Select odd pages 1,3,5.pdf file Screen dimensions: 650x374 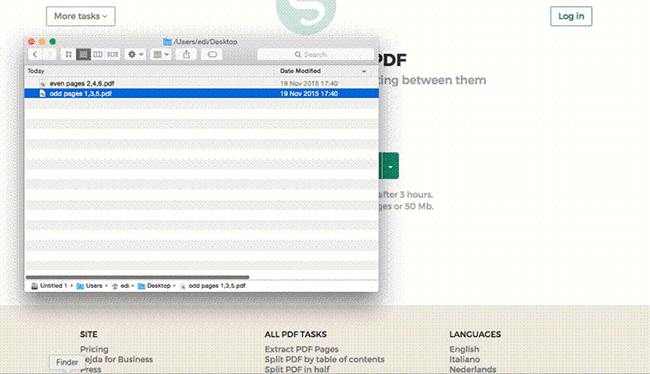click(x=201, y=94)
